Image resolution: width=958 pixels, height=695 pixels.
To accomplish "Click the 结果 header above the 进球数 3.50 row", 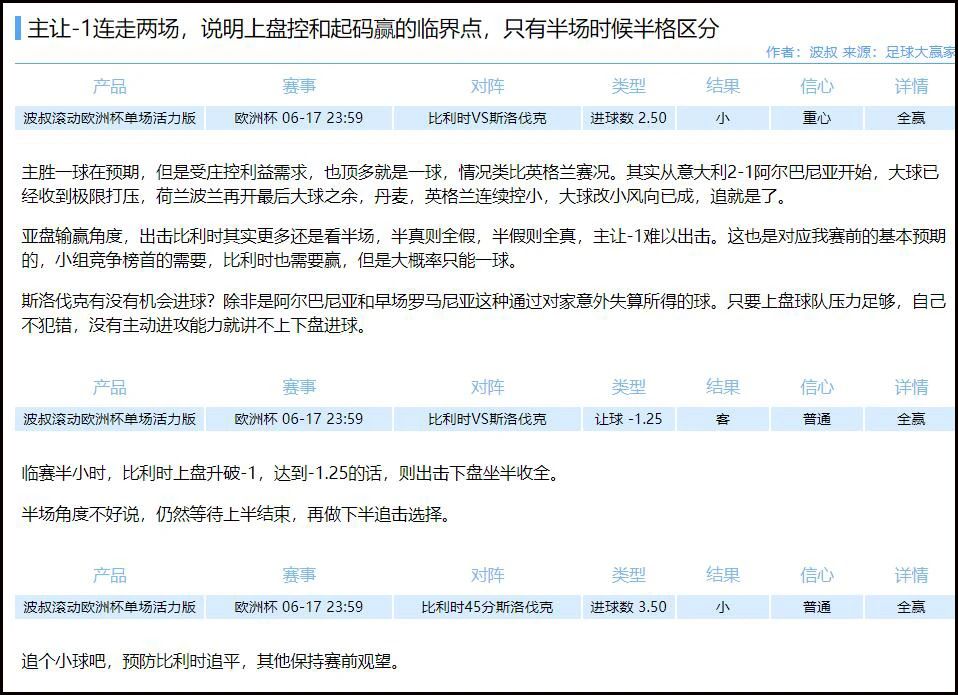I will (x=723, y=575).
